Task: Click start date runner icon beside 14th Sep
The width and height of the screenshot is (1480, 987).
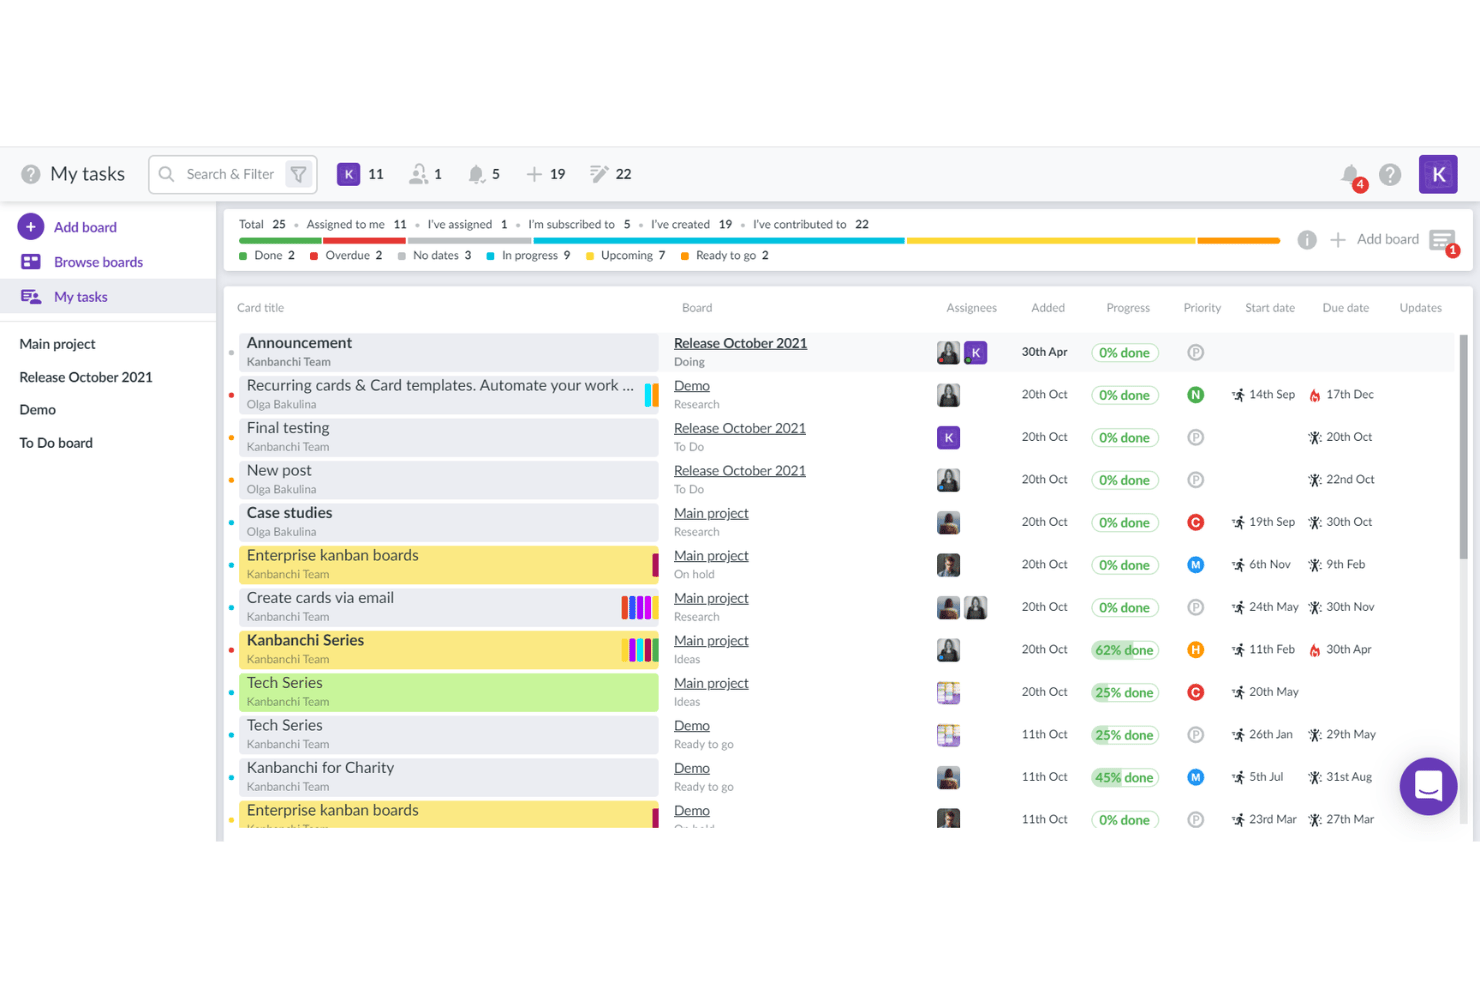Action: (x=1238, y=395)
